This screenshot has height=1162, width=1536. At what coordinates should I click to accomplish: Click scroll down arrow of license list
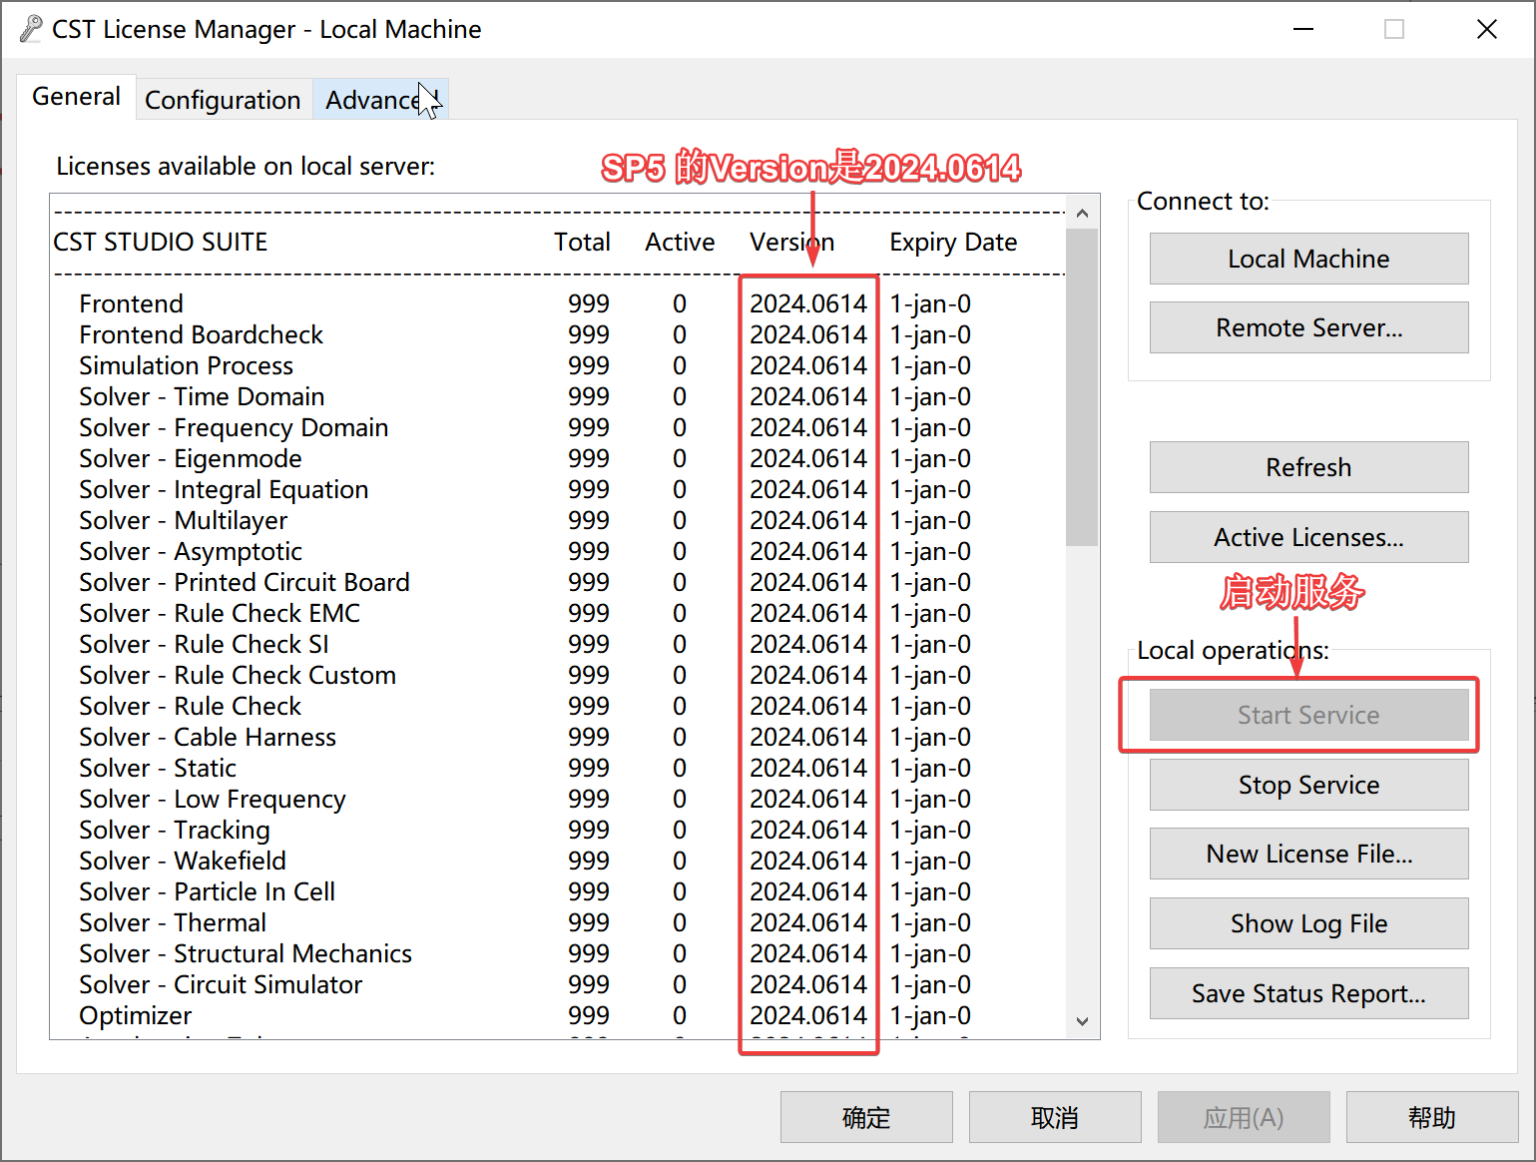[x=1082, y=1021]
